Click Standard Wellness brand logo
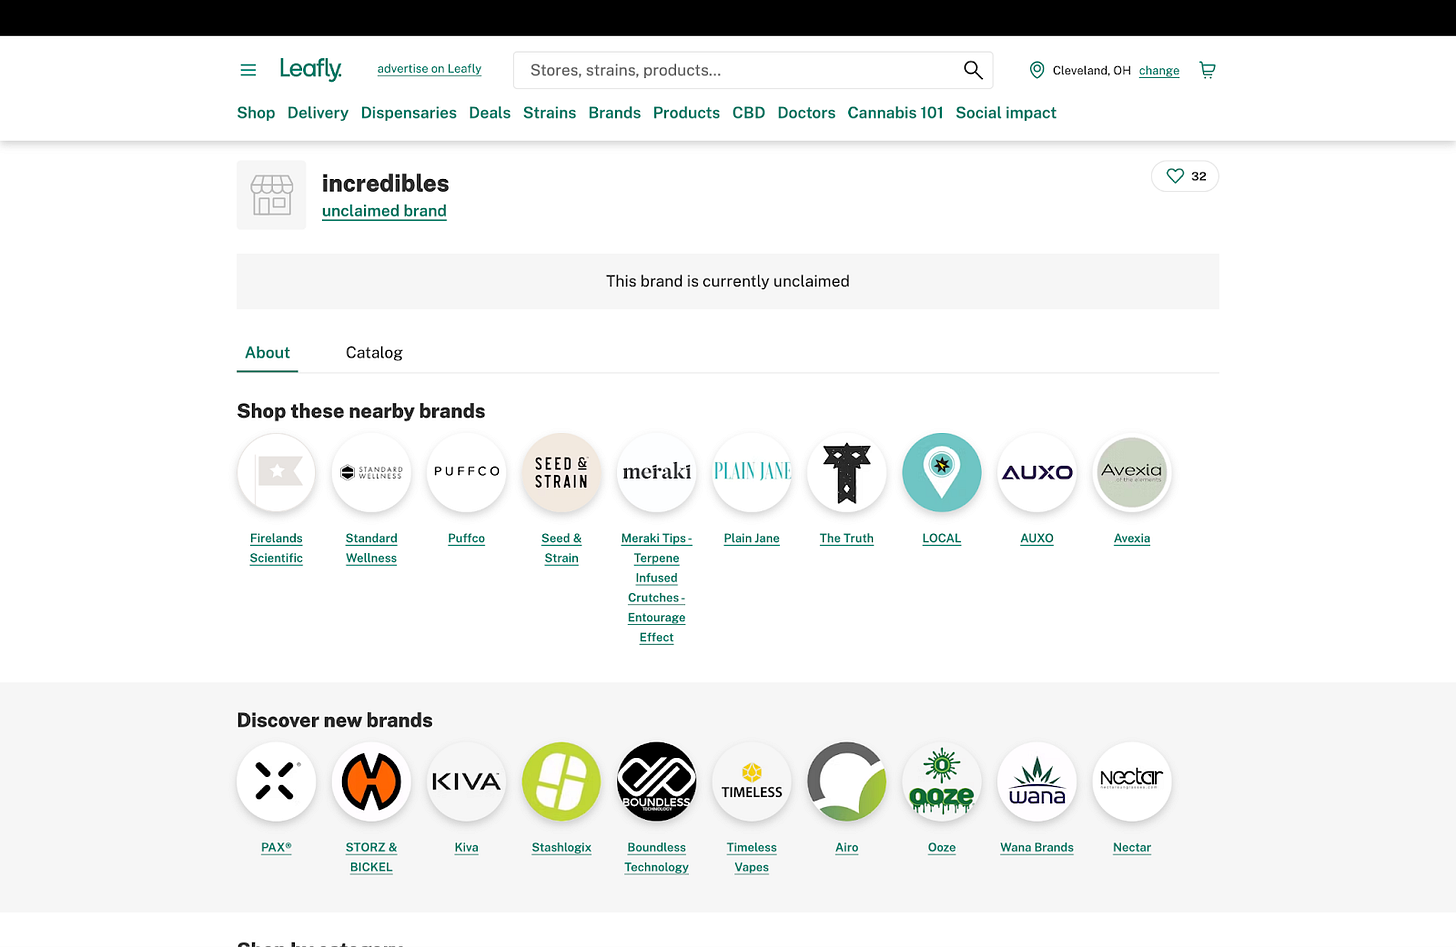This screenshot has height=947, width=1456. (371, 472)
